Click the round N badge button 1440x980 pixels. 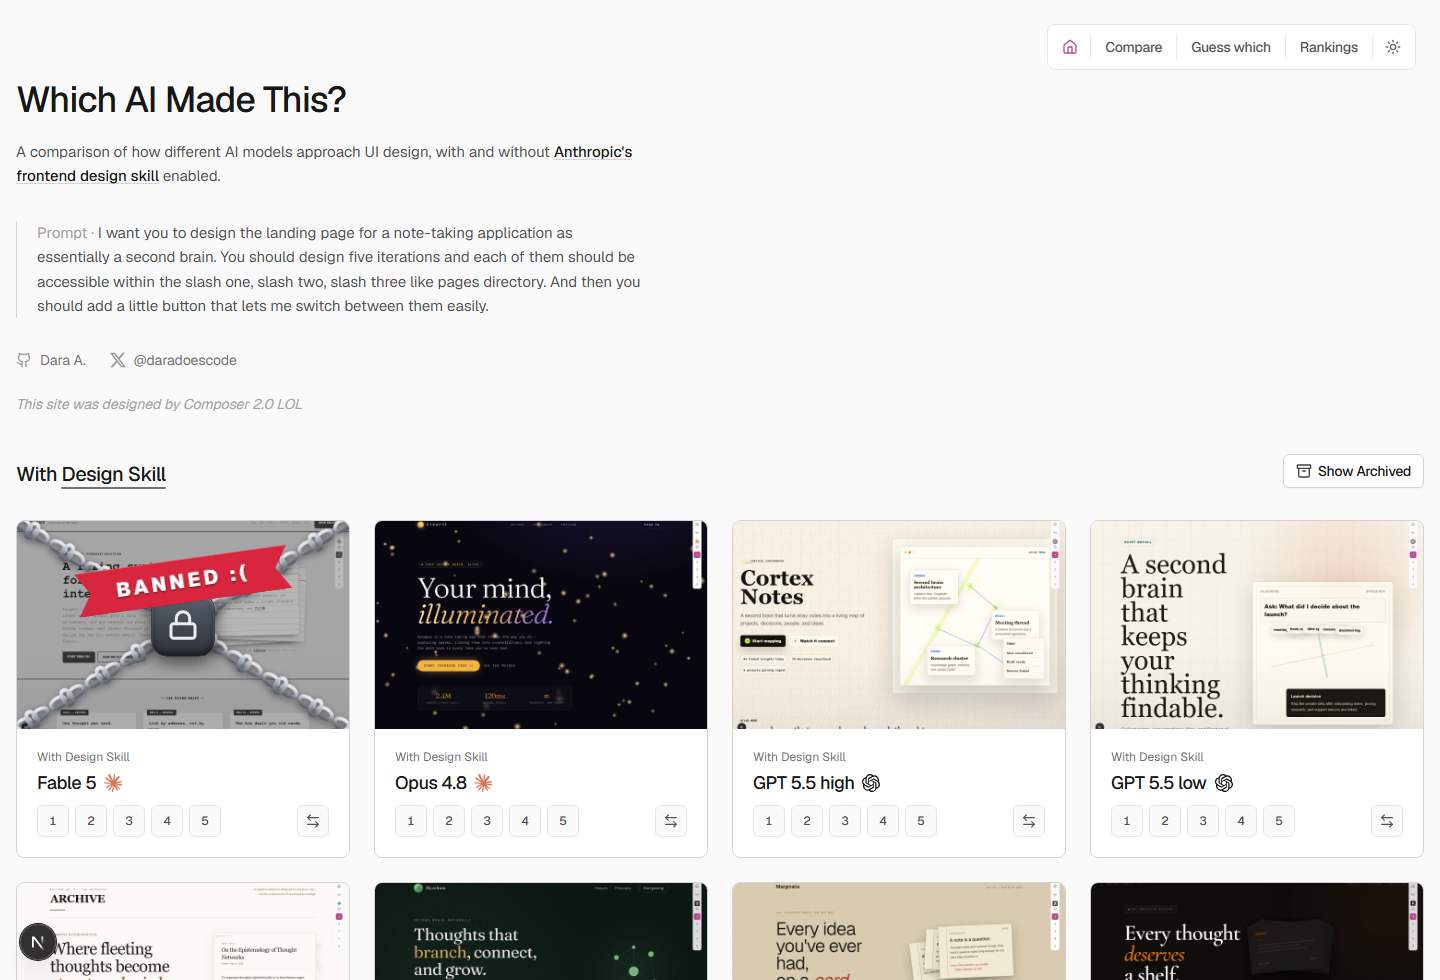point(37,942)
